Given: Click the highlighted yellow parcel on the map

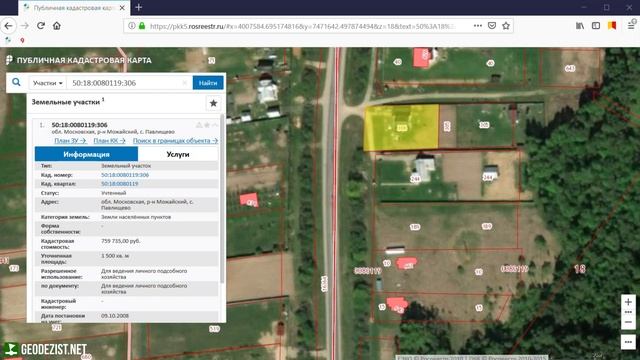Looking at the screenshot, I should tap(401, 127).
